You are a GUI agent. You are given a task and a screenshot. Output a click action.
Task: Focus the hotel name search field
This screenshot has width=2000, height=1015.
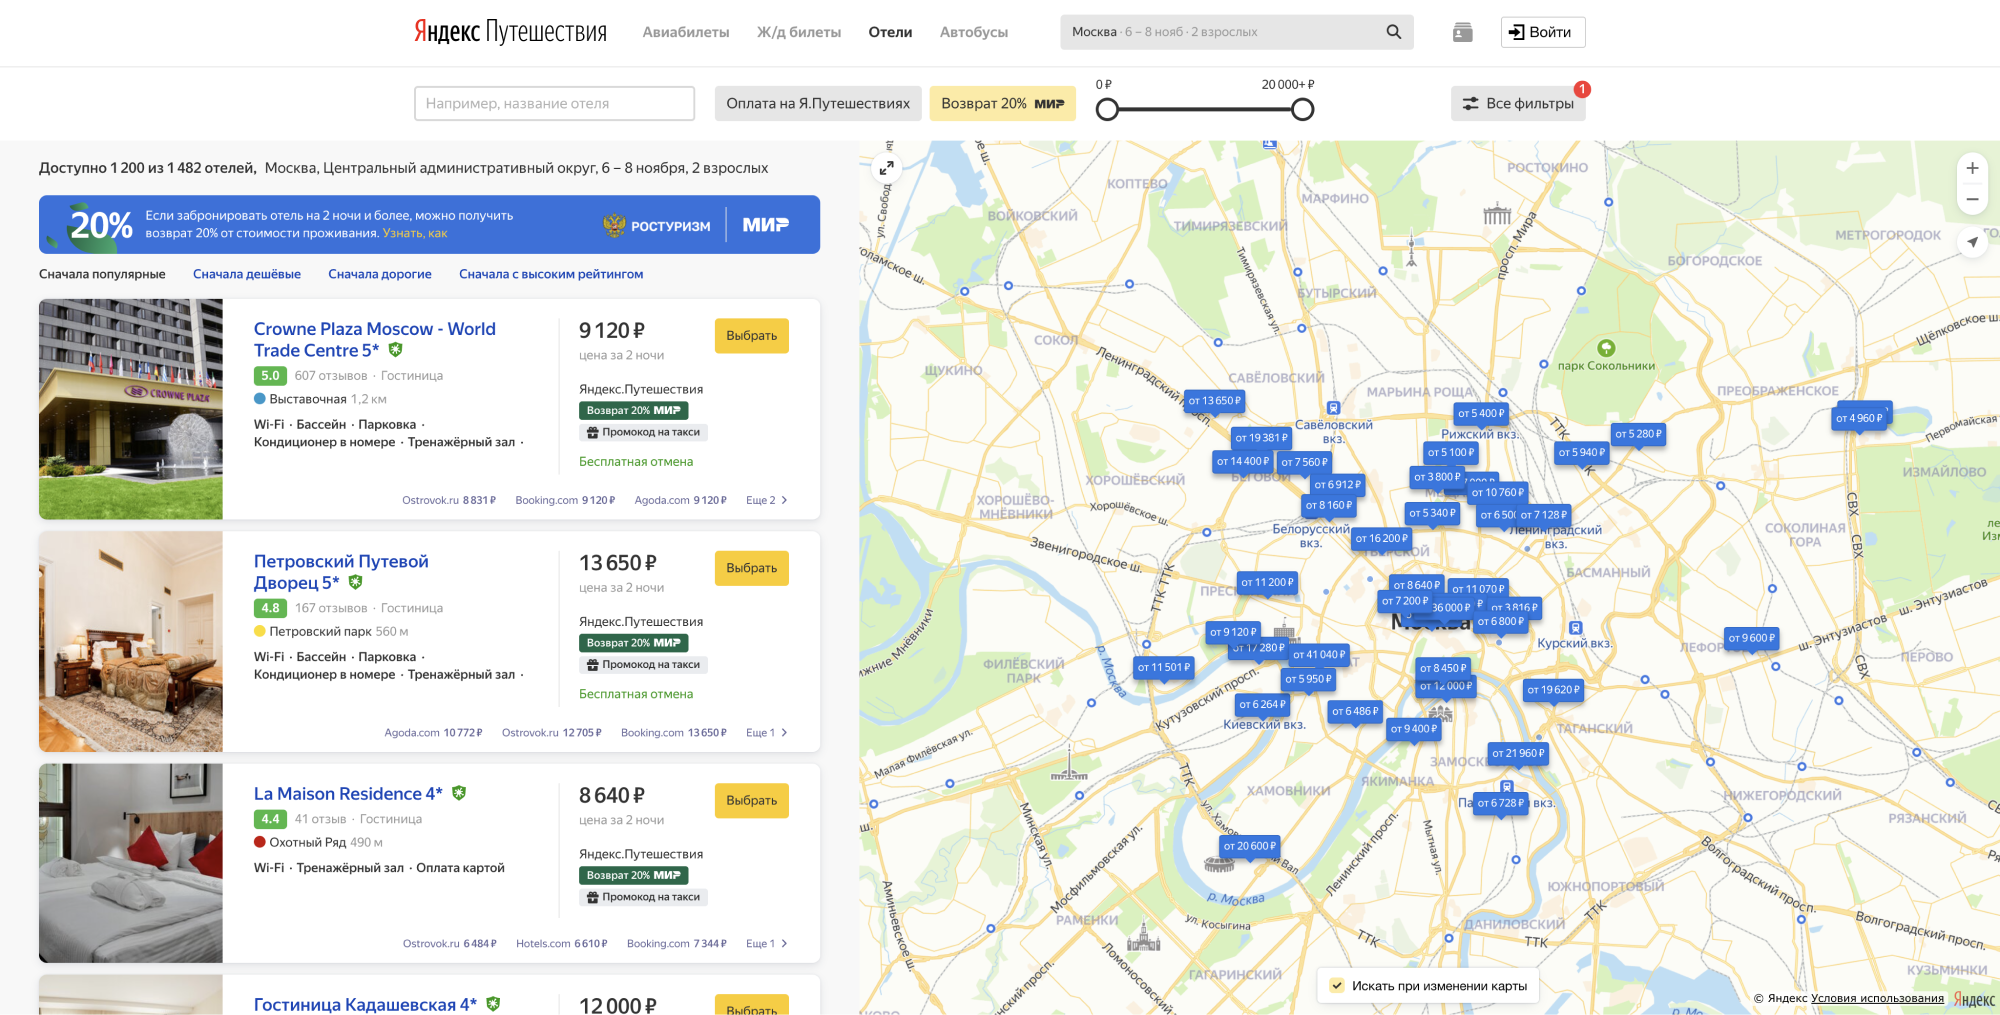pos(554,103)
